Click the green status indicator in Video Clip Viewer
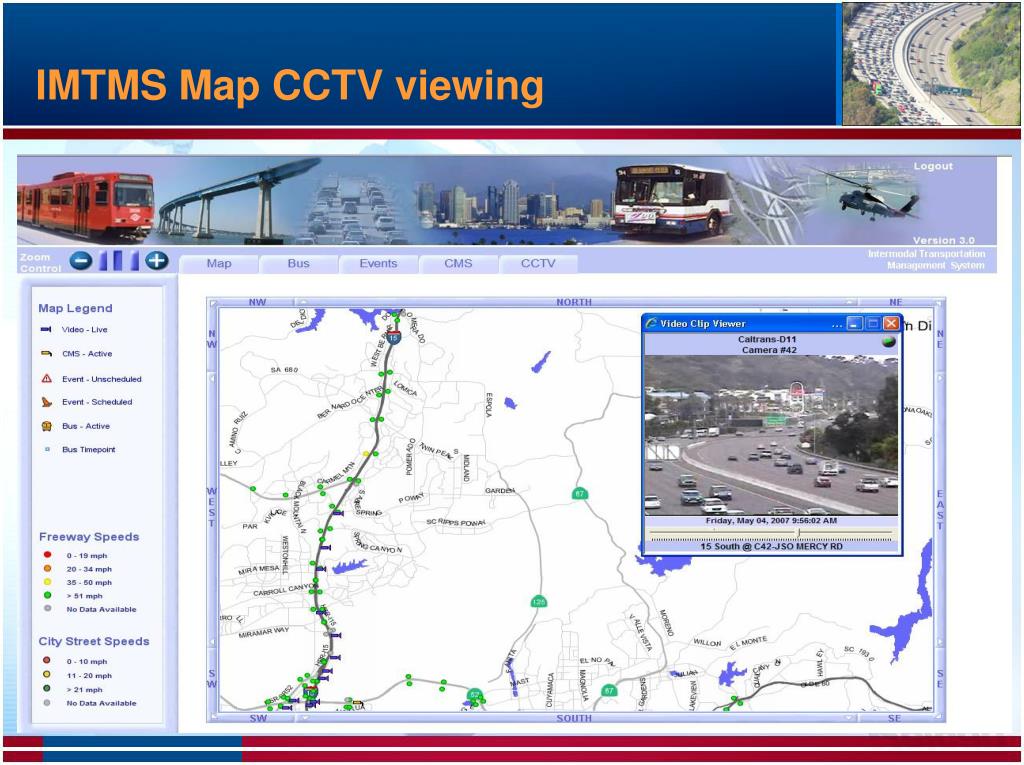The height and width of the screenshot is (765, 1024). pos(888,342)
